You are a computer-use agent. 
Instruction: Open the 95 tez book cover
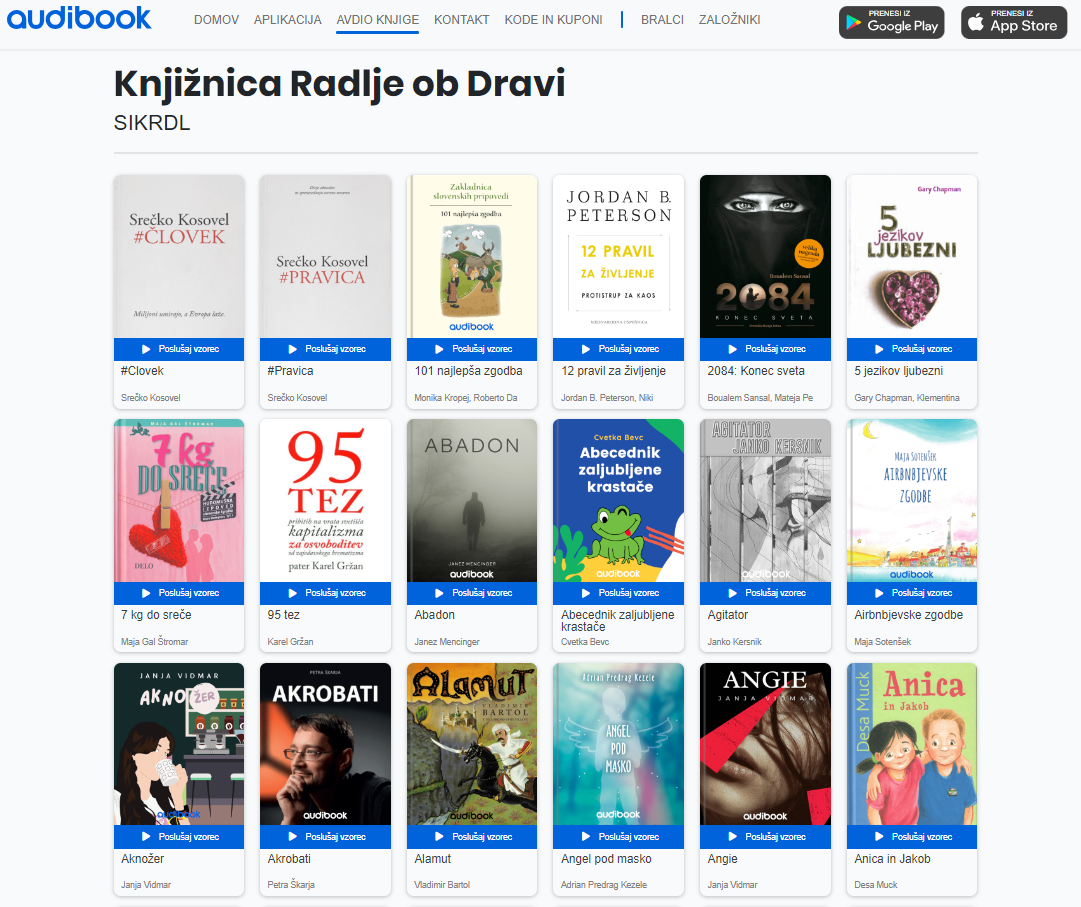325,500
